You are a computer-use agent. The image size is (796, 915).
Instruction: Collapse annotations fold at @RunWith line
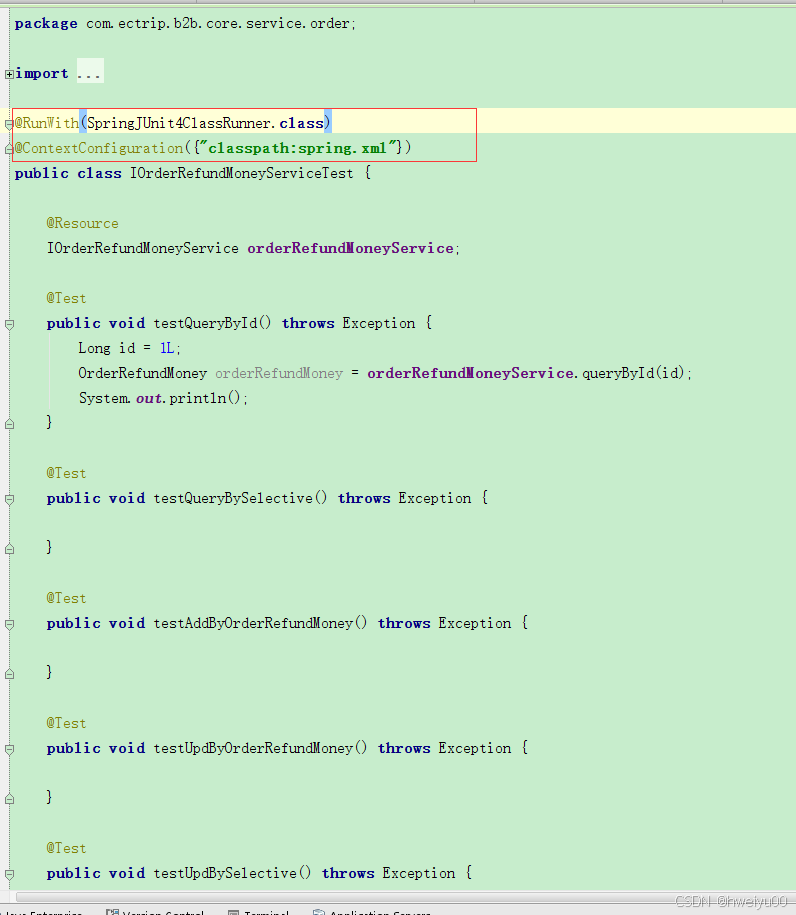pyautogui.click(x=9, y=124)
